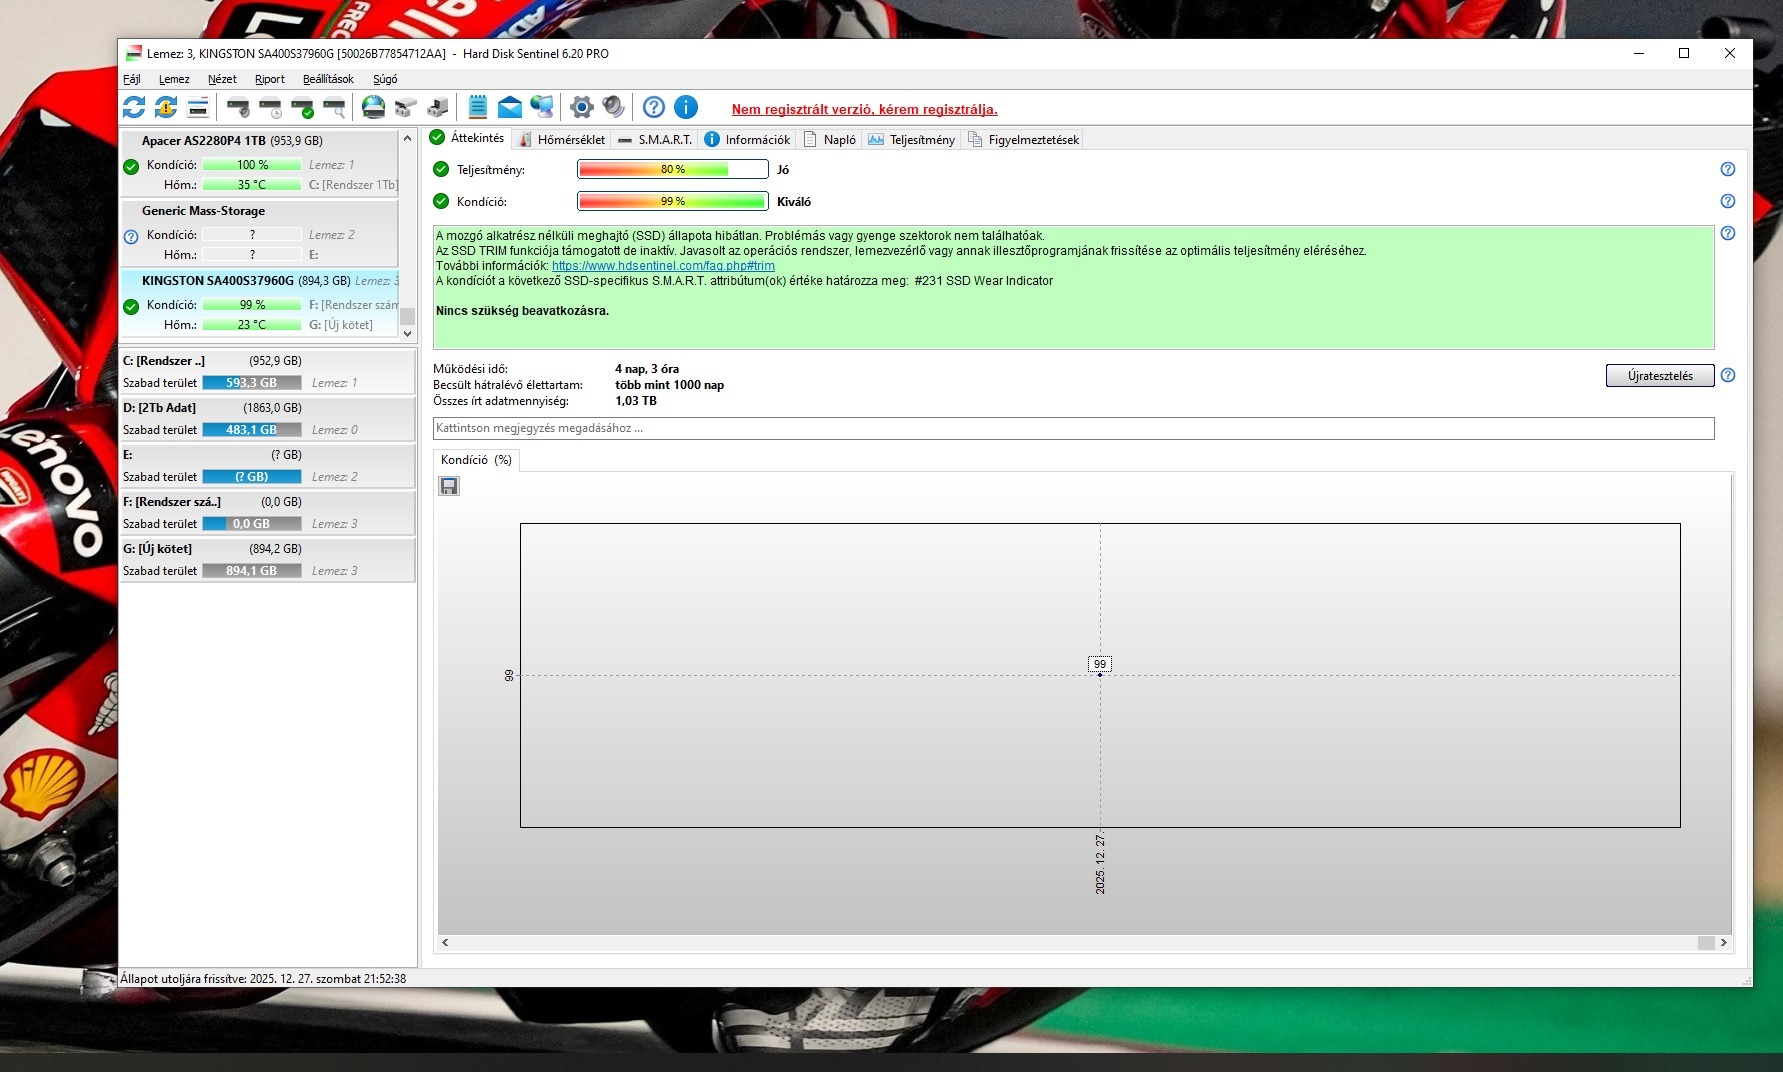
Task: Open the Lemez menu
Action: pyautogui.click(x=174, y=79)
